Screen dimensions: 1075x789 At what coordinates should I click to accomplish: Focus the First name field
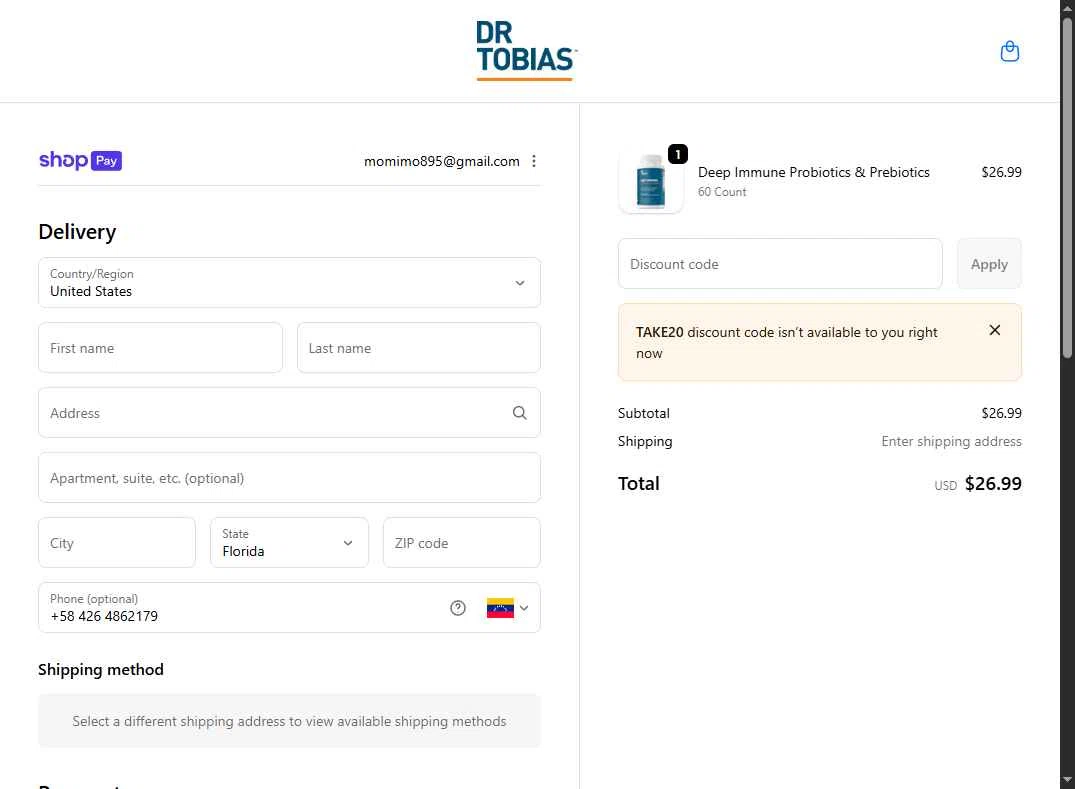[160, 348]
